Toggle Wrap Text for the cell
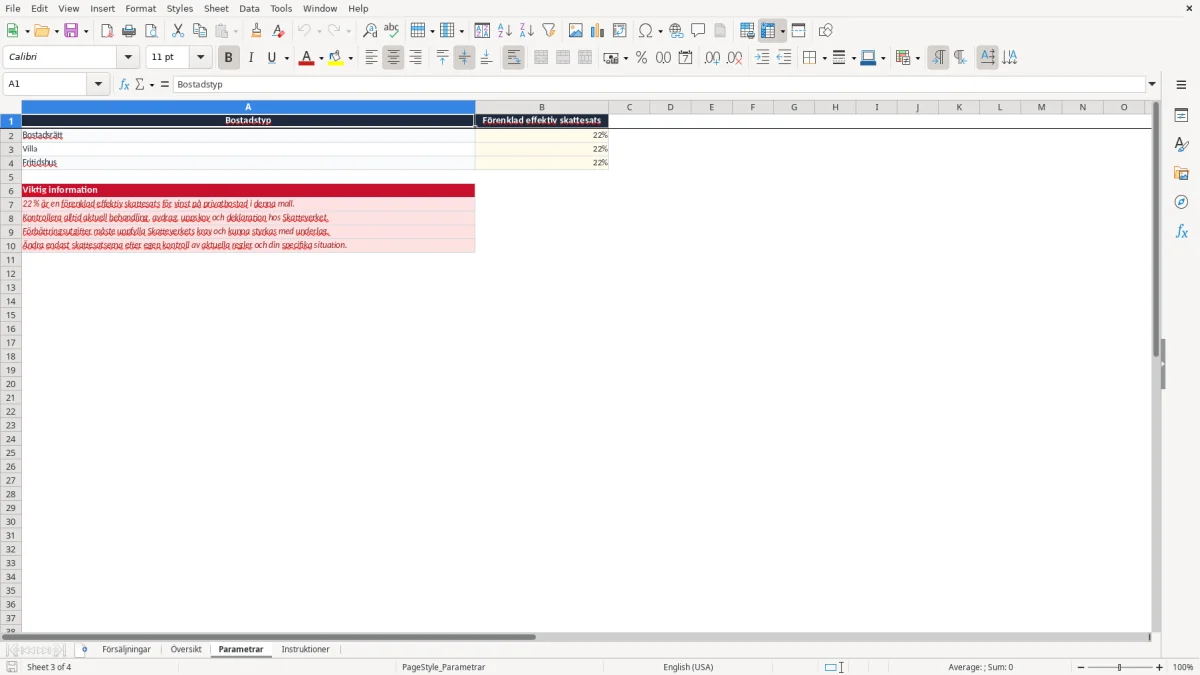Viewport: 1200px width, 675px height. 513,58
